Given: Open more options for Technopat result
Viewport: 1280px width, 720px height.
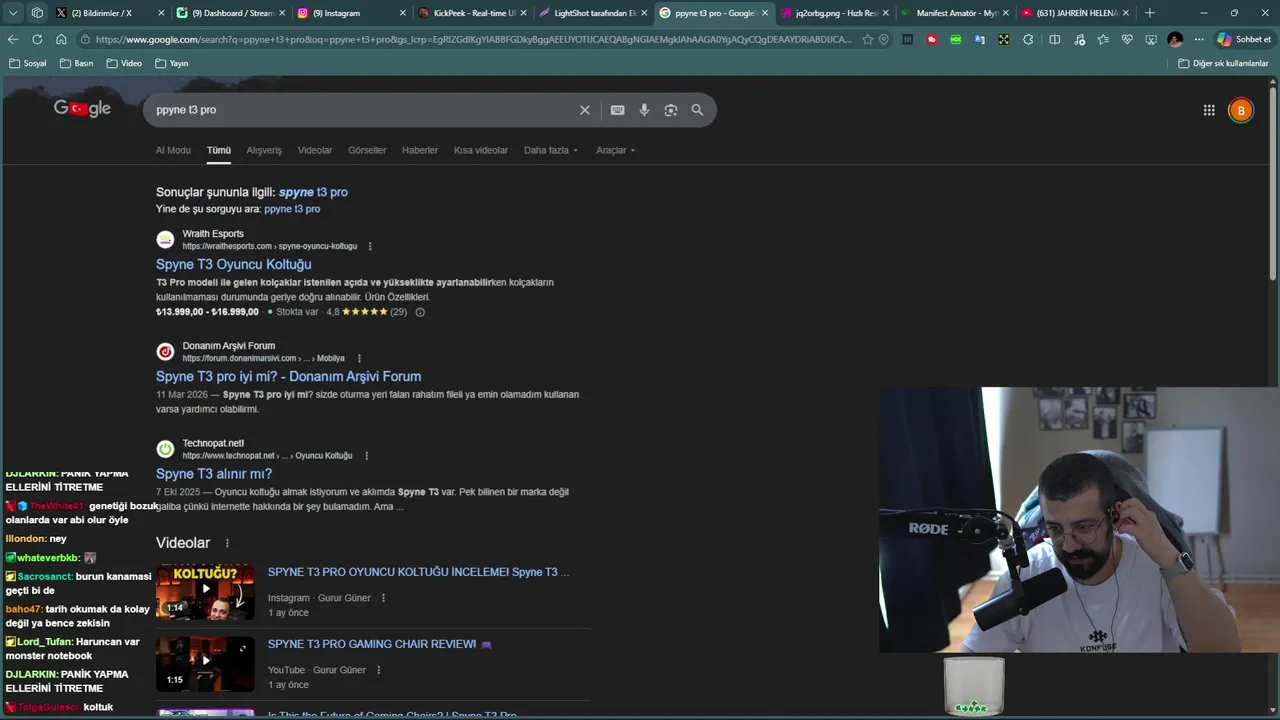Looking at the screenshot, I should click(x=366, y=455).
